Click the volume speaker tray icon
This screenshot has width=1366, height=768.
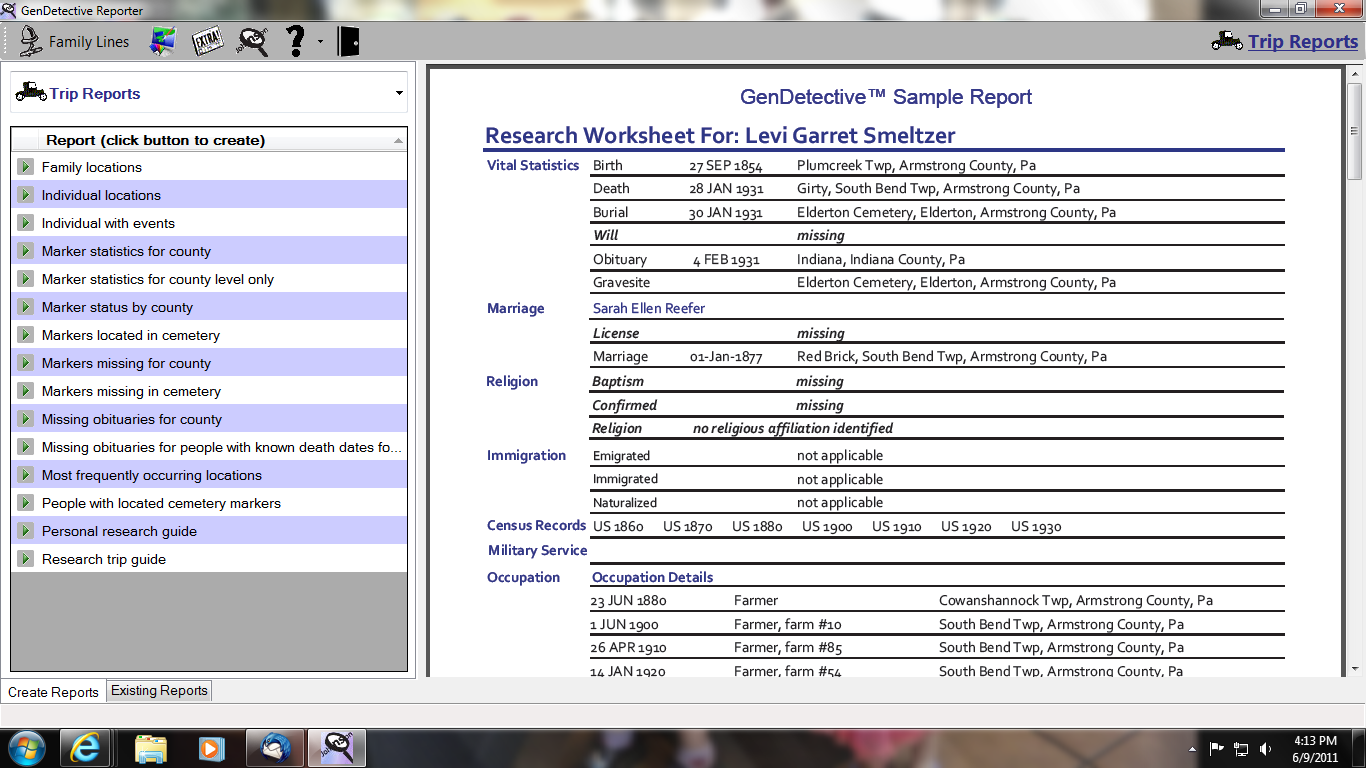[1266, 748]
